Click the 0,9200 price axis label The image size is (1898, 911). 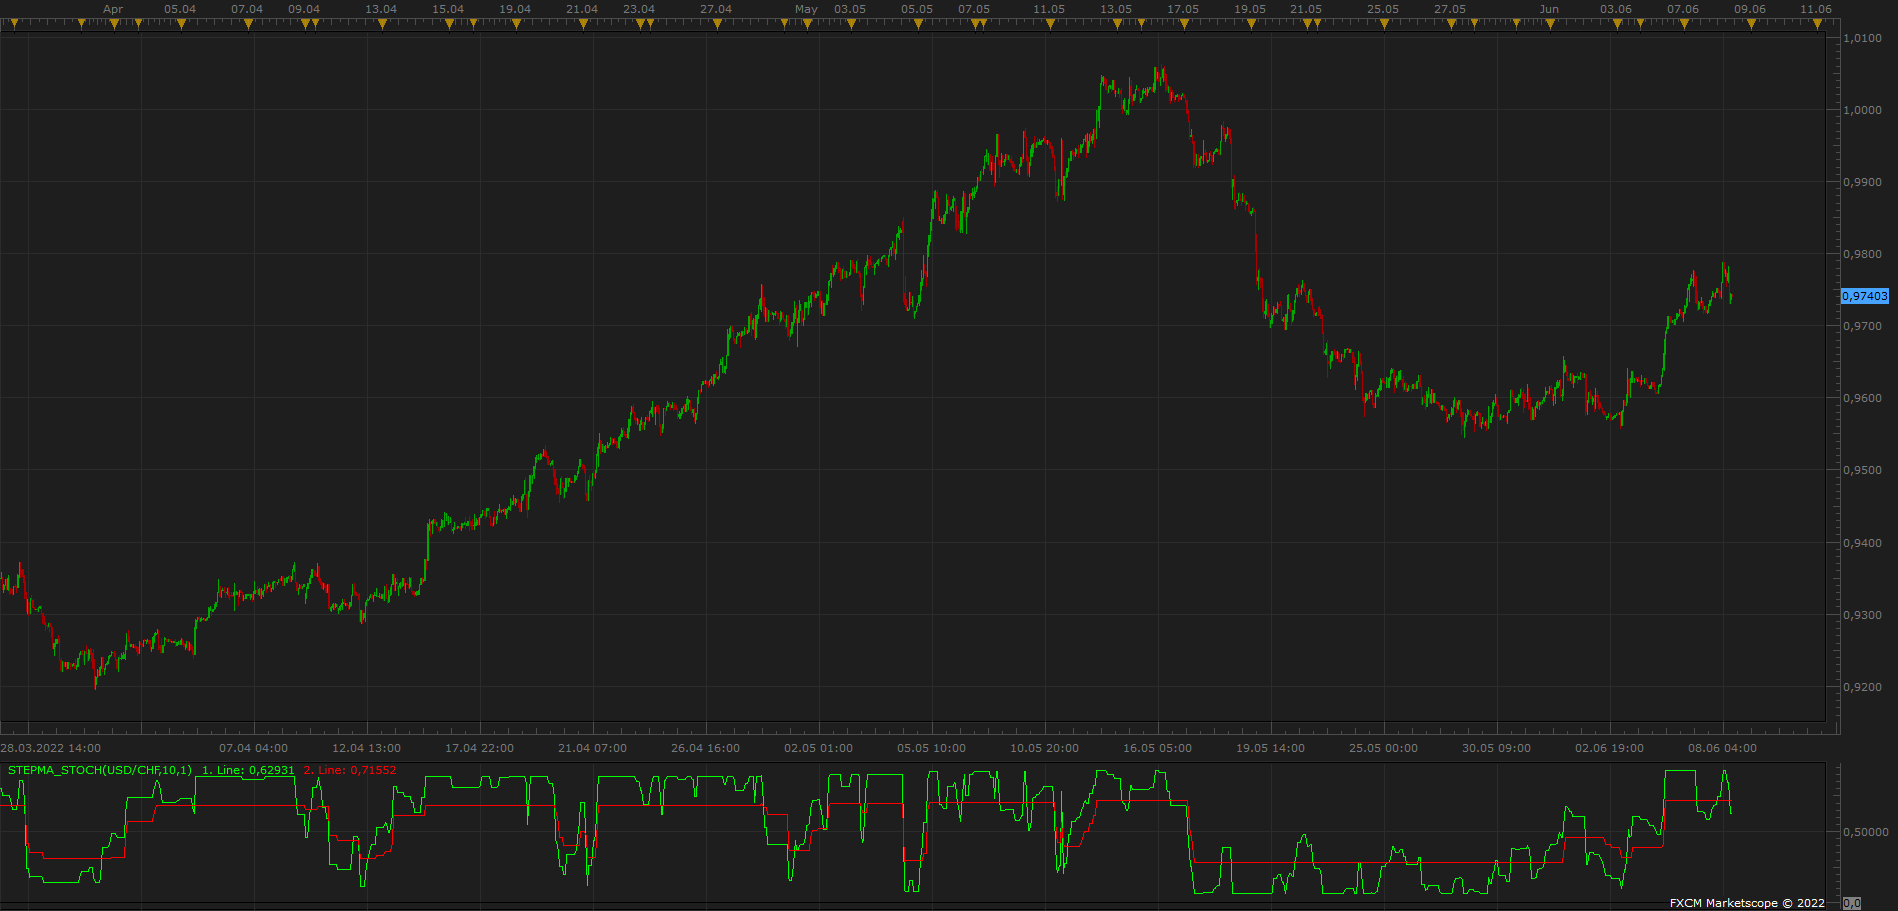(x=1862, y=687)
